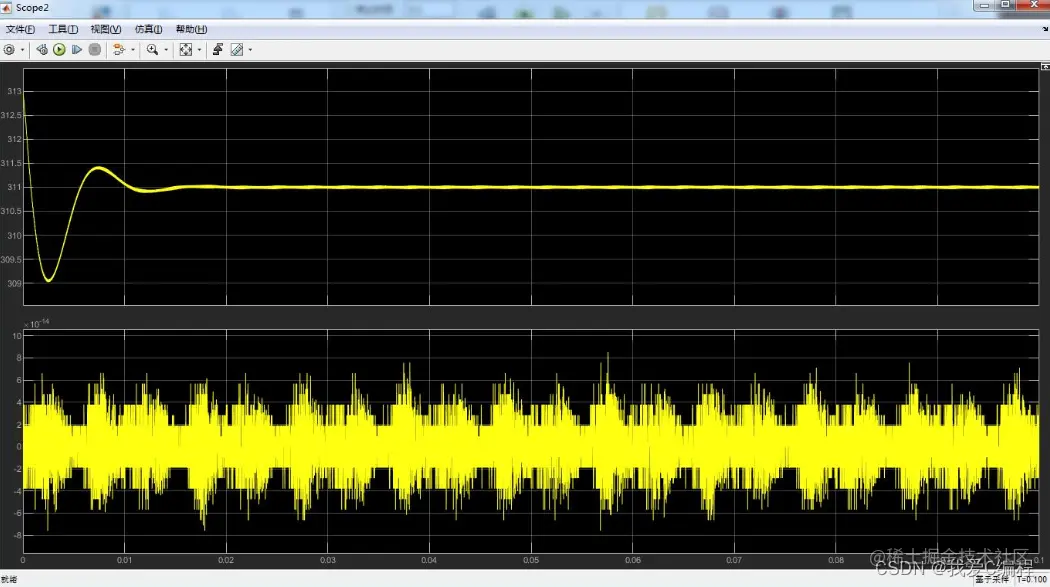Open the scope configuration properties gear
1050x587 pixels.
coord(9,50)
